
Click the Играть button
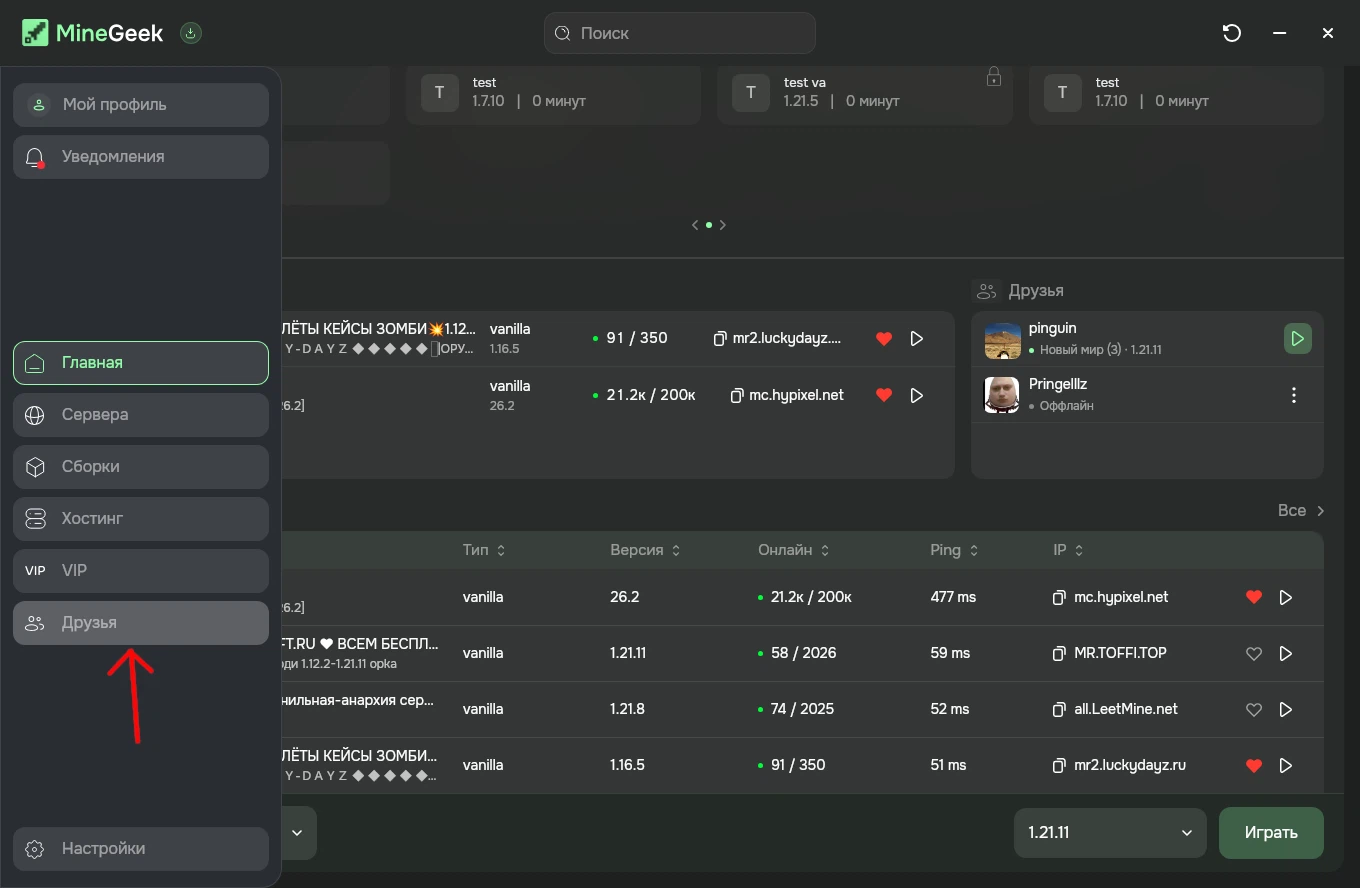pos(1271,832)
